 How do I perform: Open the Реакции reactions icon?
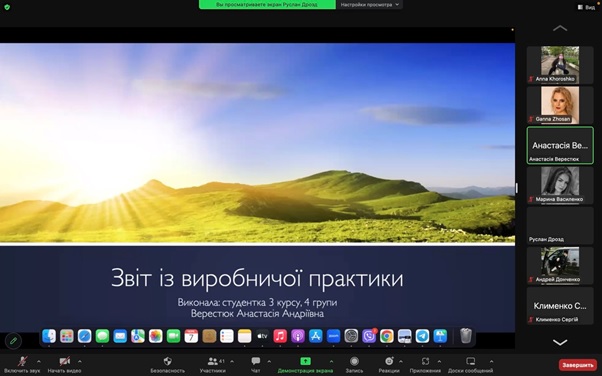[389, 361]
